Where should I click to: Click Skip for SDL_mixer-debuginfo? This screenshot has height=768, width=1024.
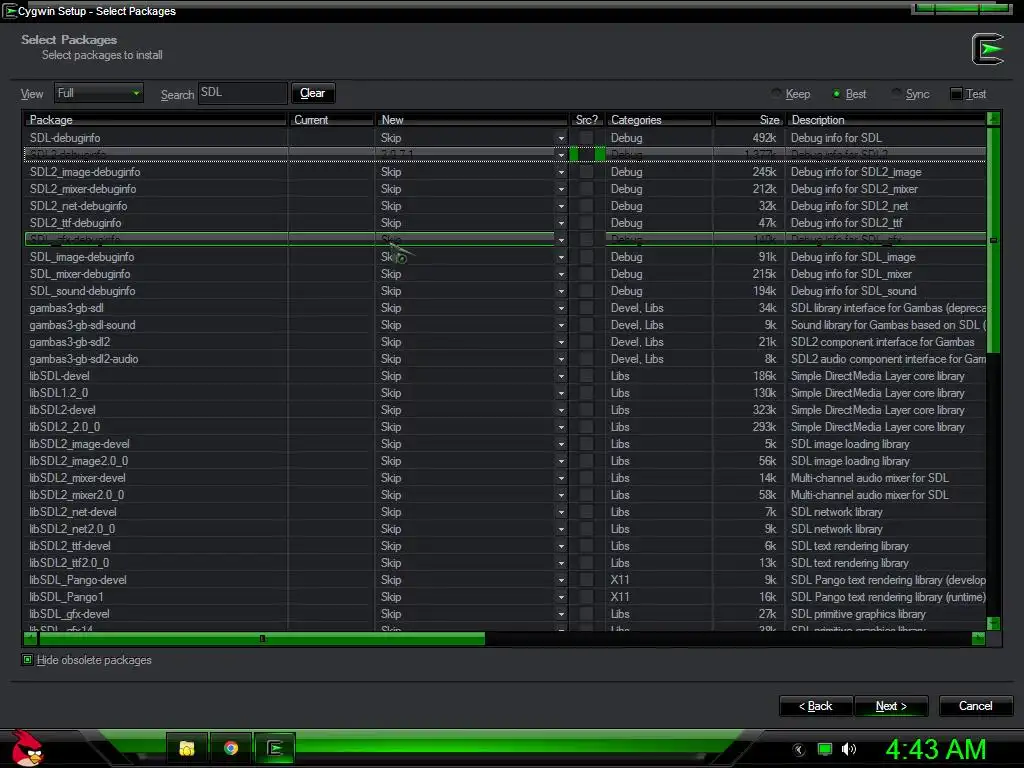391,274
